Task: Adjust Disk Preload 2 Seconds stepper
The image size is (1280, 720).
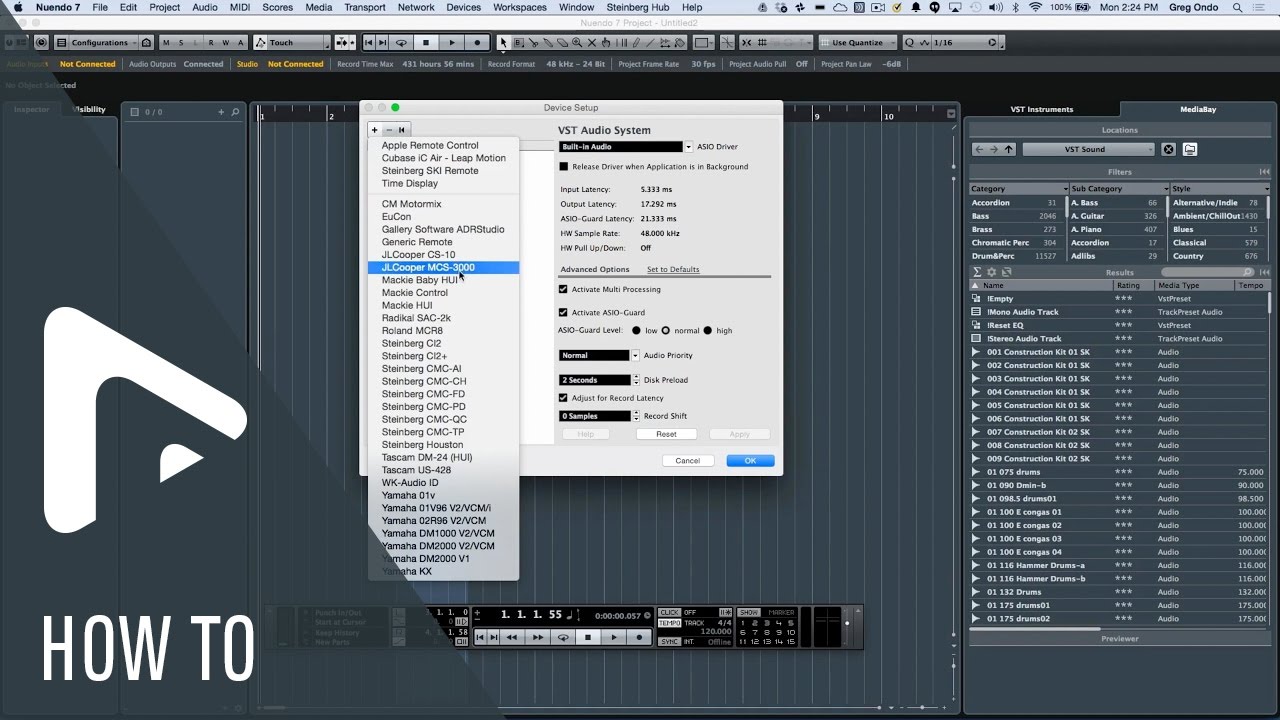Action: (x=635, y=380)
